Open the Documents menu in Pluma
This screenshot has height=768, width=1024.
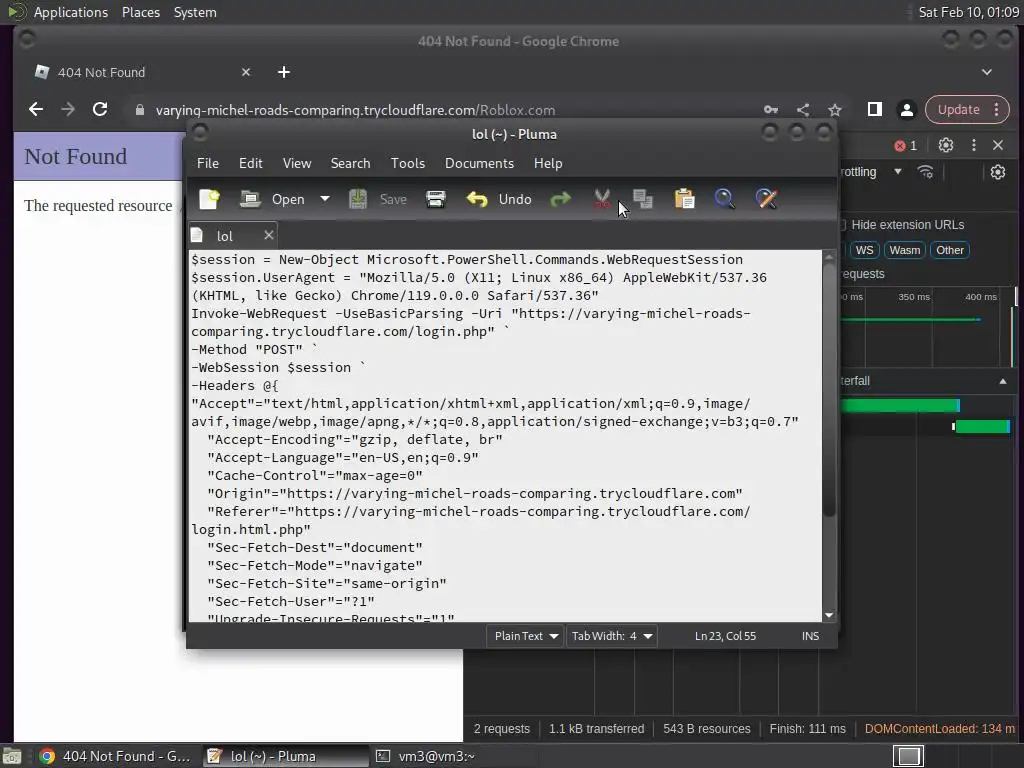coord(479,163)
